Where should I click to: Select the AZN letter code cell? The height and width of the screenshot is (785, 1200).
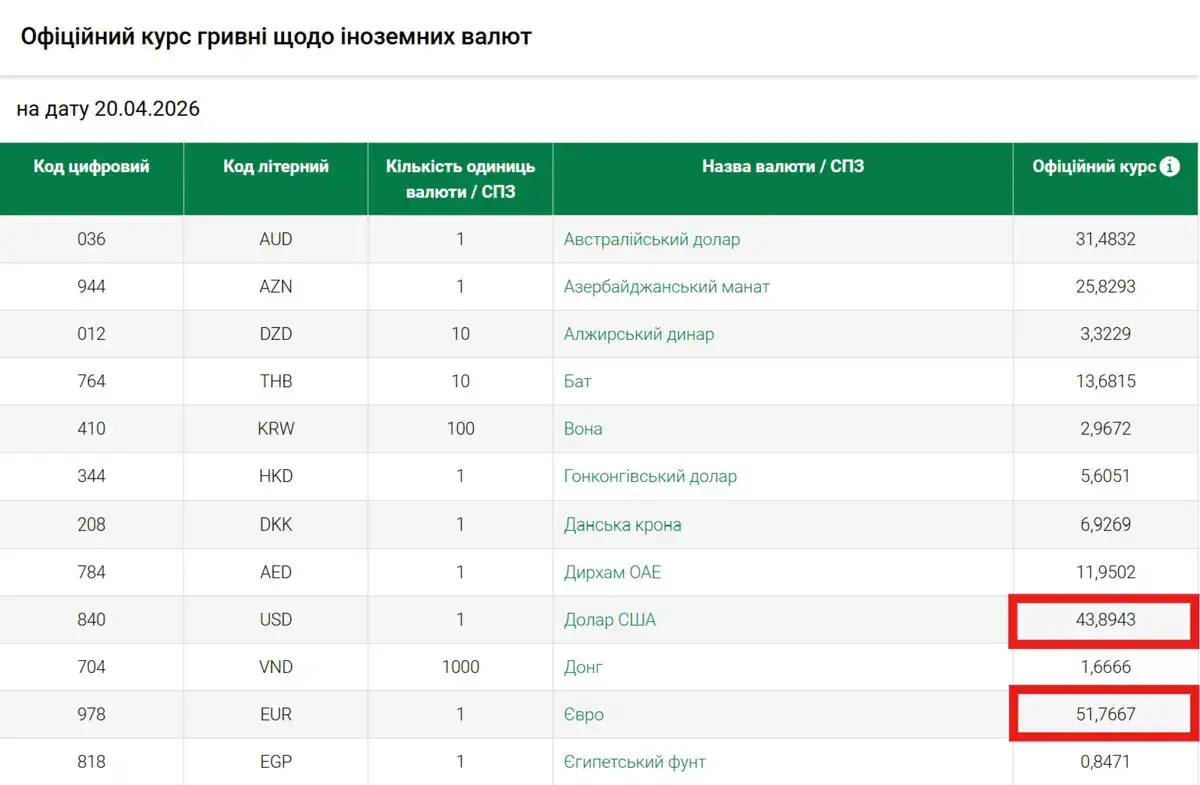click(x=276, y=287)
